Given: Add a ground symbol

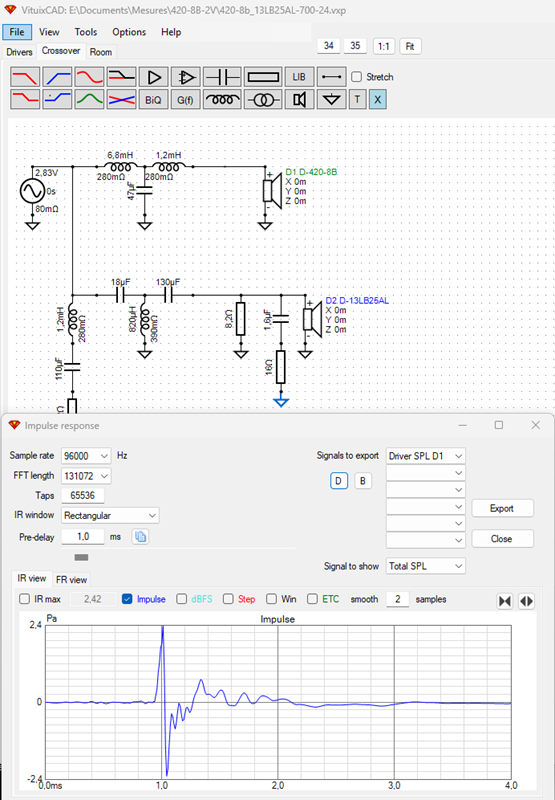Looking at the screenshot, I should [x=332, y=99].
